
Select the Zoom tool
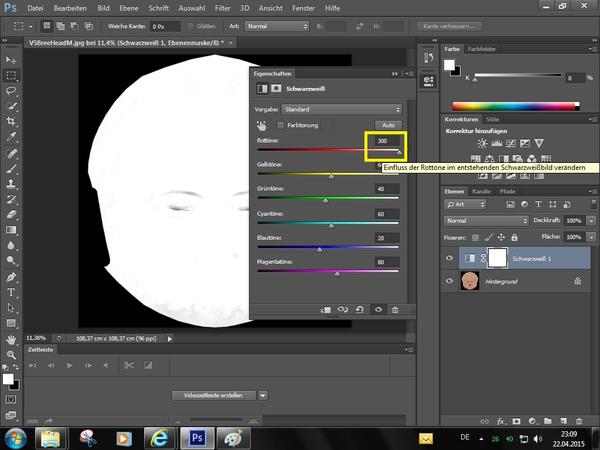pyautogui.click(x=11, y=356)
